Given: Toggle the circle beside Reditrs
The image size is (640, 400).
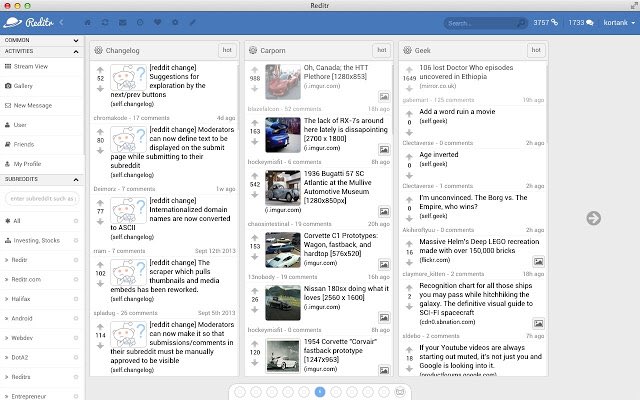Looking at the screenshot, I should 76,377.
